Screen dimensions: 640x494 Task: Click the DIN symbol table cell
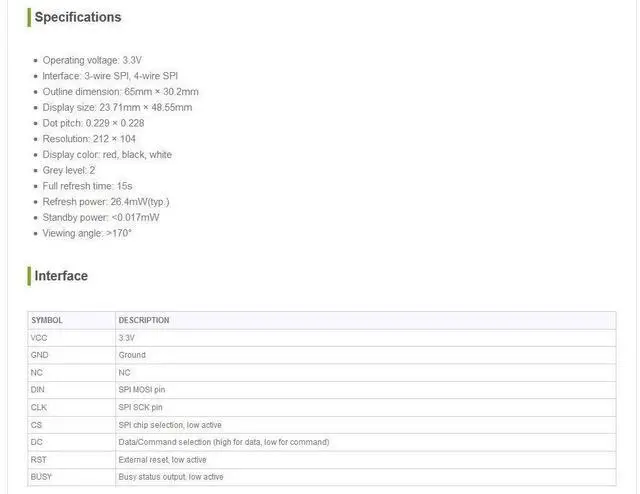click(x=71, y=390)
